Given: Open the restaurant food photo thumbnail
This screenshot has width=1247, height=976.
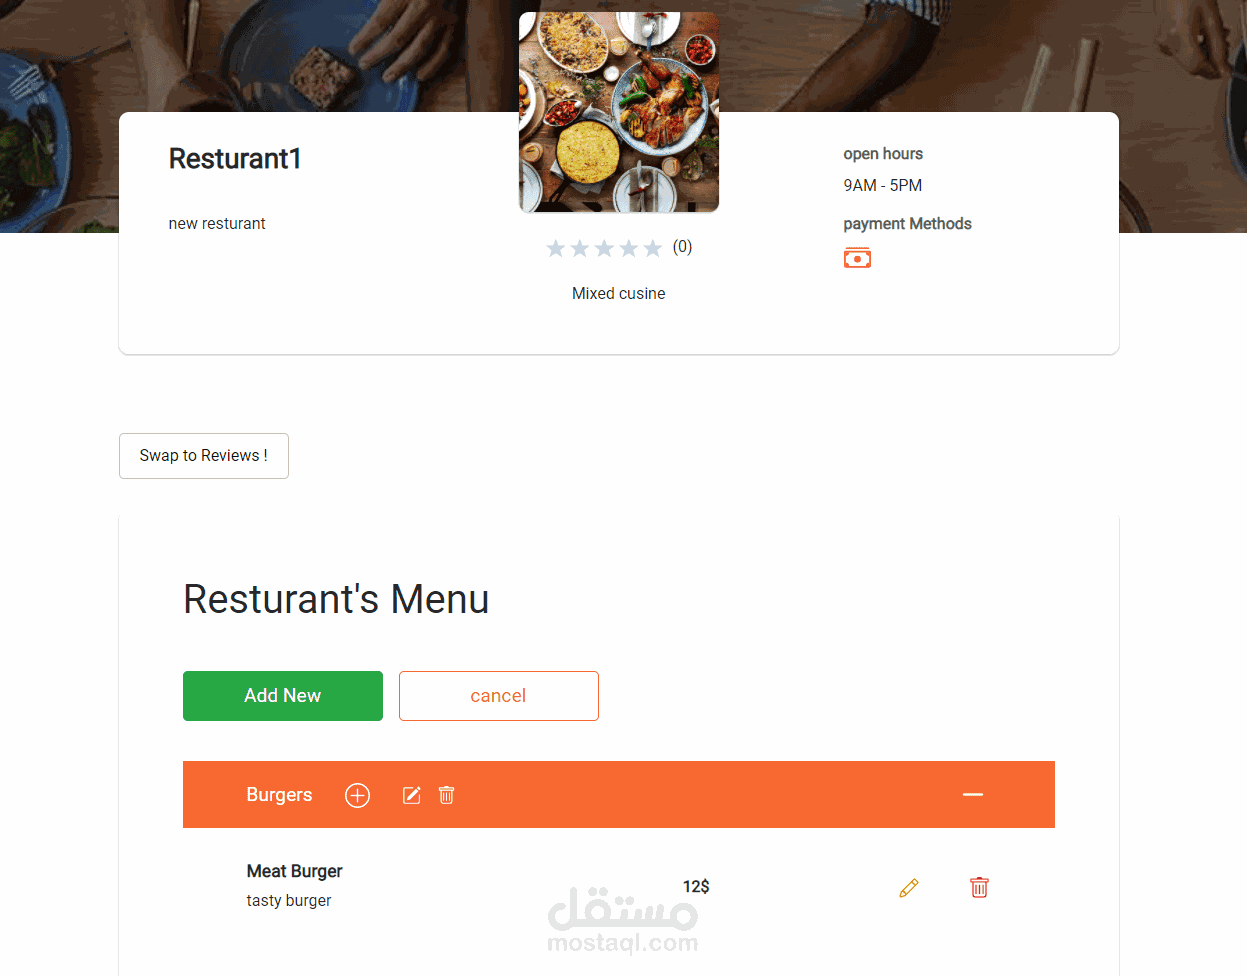Looking at the screenshot, I should click(x=619, y=112).
